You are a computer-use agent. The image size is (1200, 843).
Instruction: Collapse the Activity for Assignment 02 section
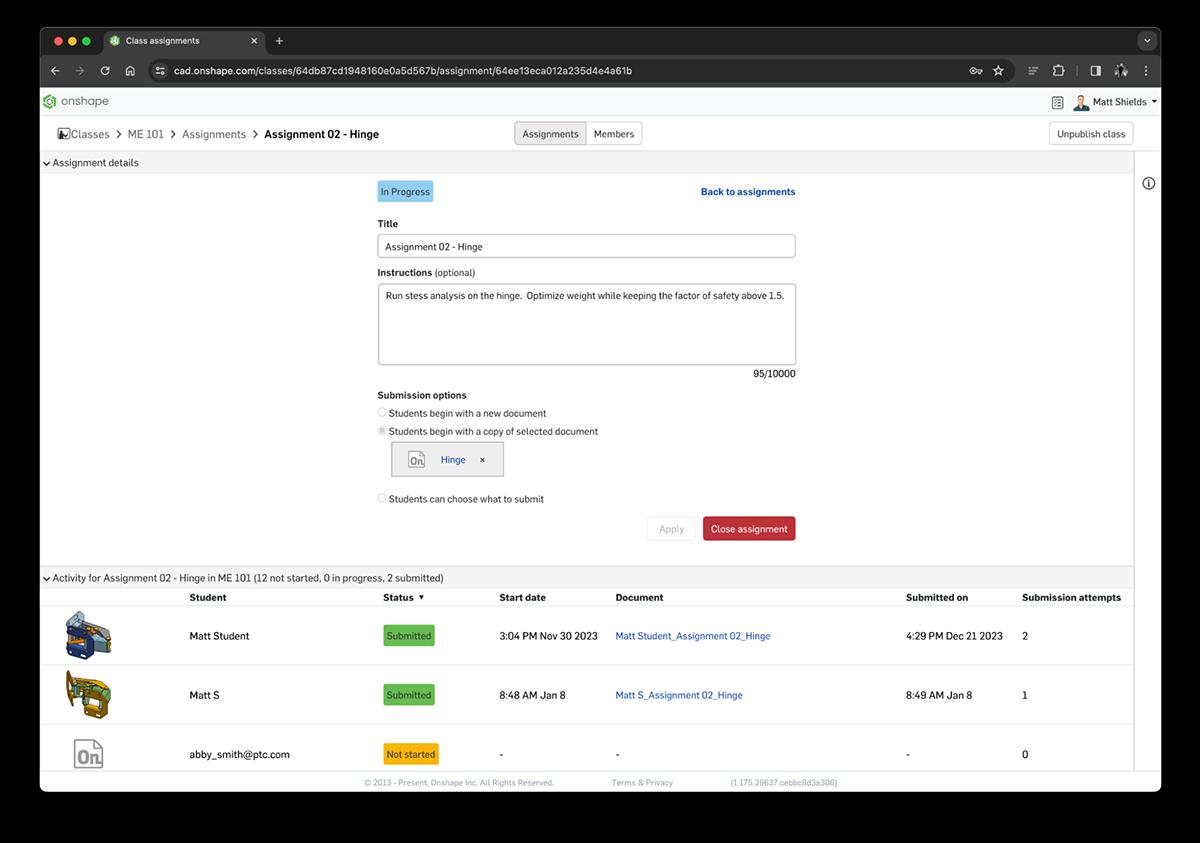[x=47, y=578]
